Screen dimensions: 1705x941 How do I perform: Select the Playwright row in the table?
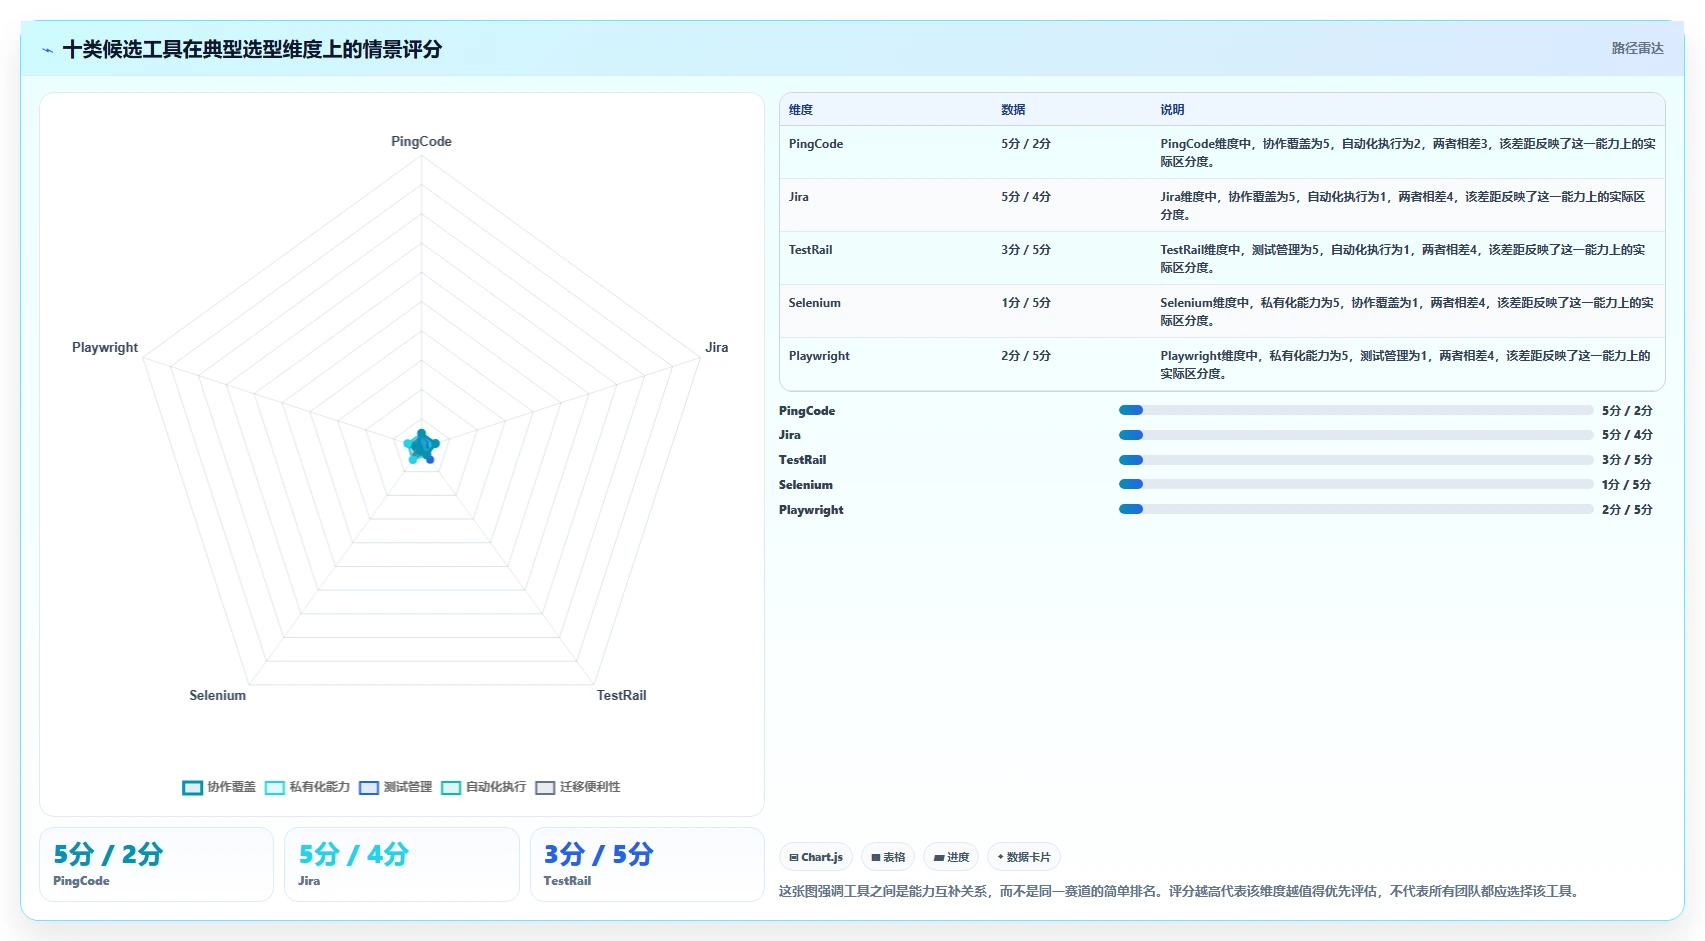pyautogui.click(x=1222, y=364)
